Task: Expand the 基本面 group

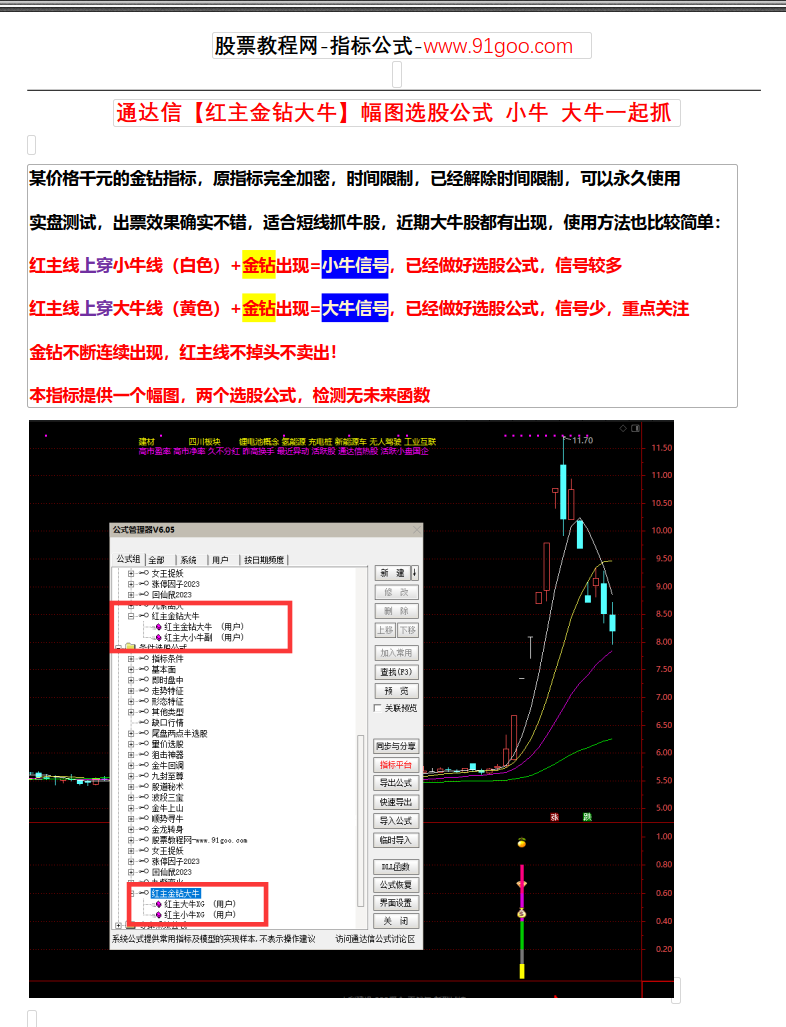Action: (x=131, y=669)
